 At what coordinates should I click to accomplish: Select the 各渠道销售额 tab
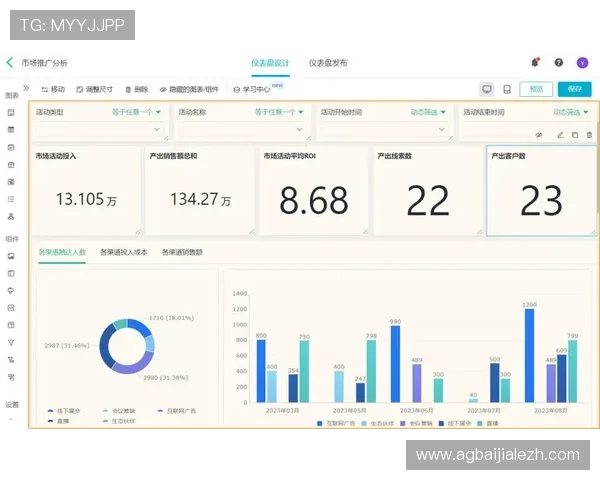click(x=182, y=252)
